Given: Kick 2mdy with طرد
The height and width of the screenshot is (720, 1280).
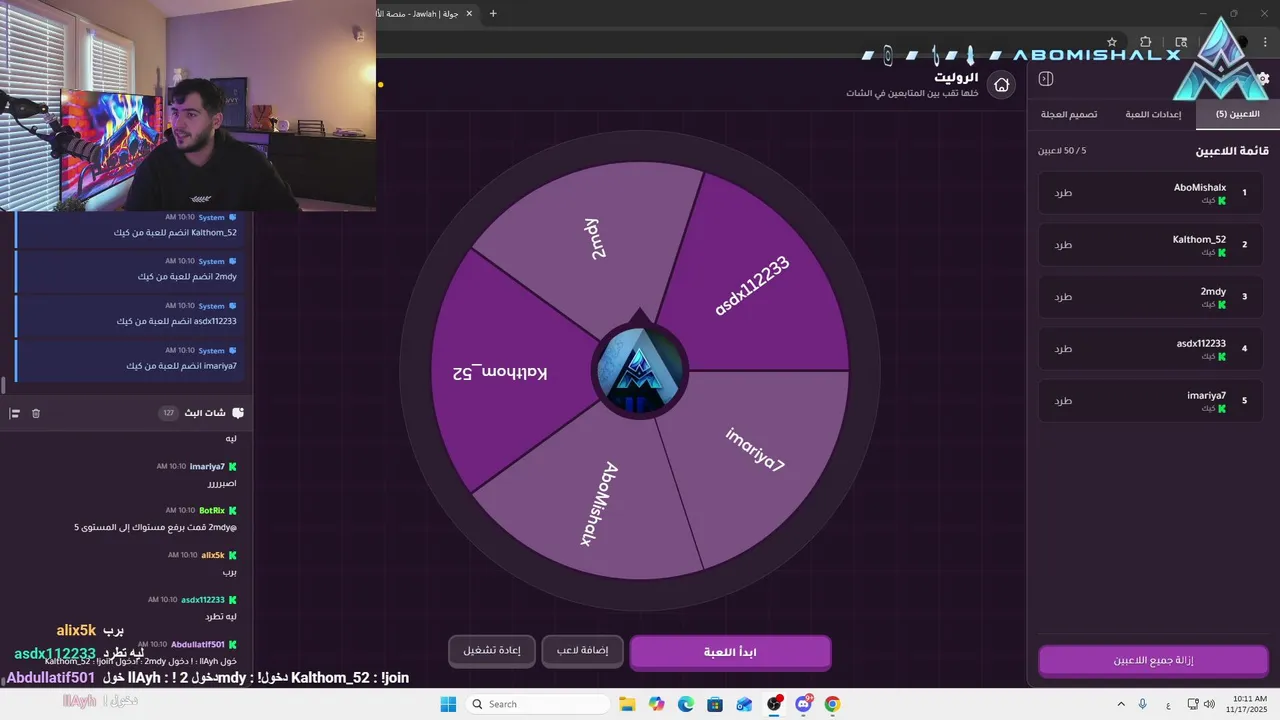Looking at the screenshot, I should (1063, 296).
